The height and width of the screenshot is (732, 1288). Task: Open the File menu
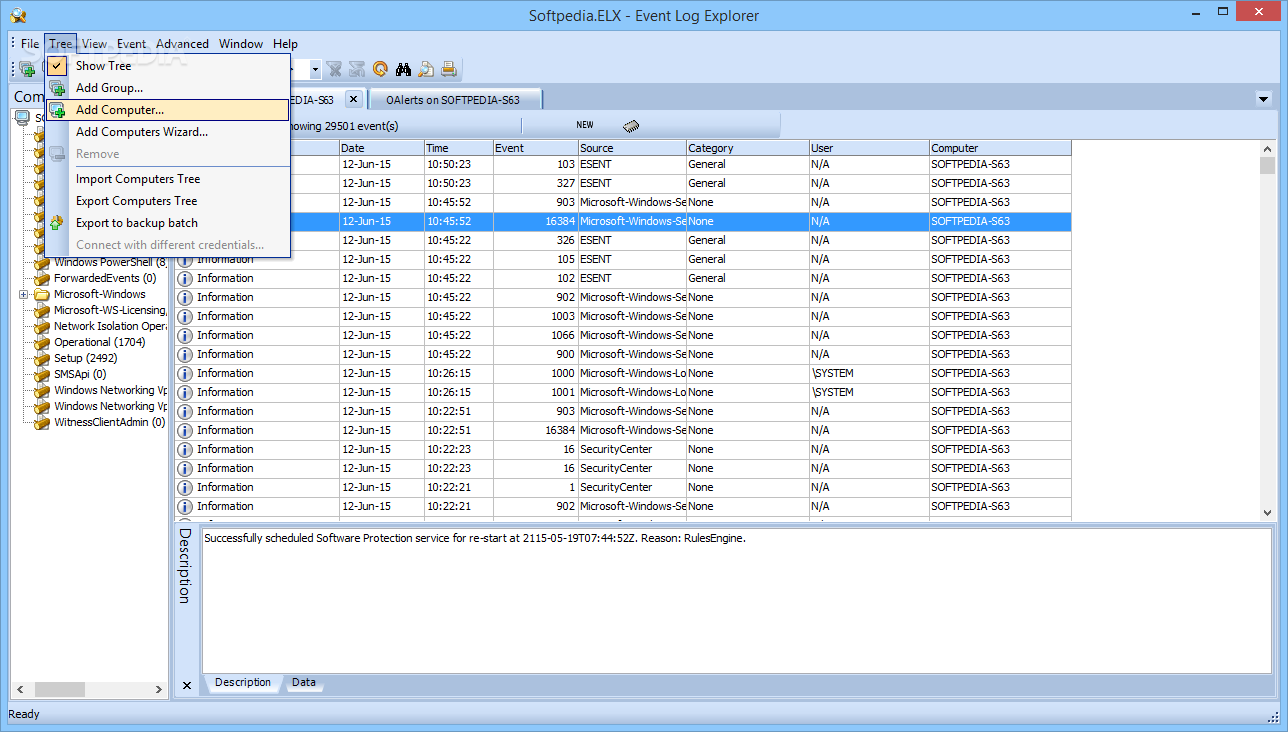[x=30, y=44]
